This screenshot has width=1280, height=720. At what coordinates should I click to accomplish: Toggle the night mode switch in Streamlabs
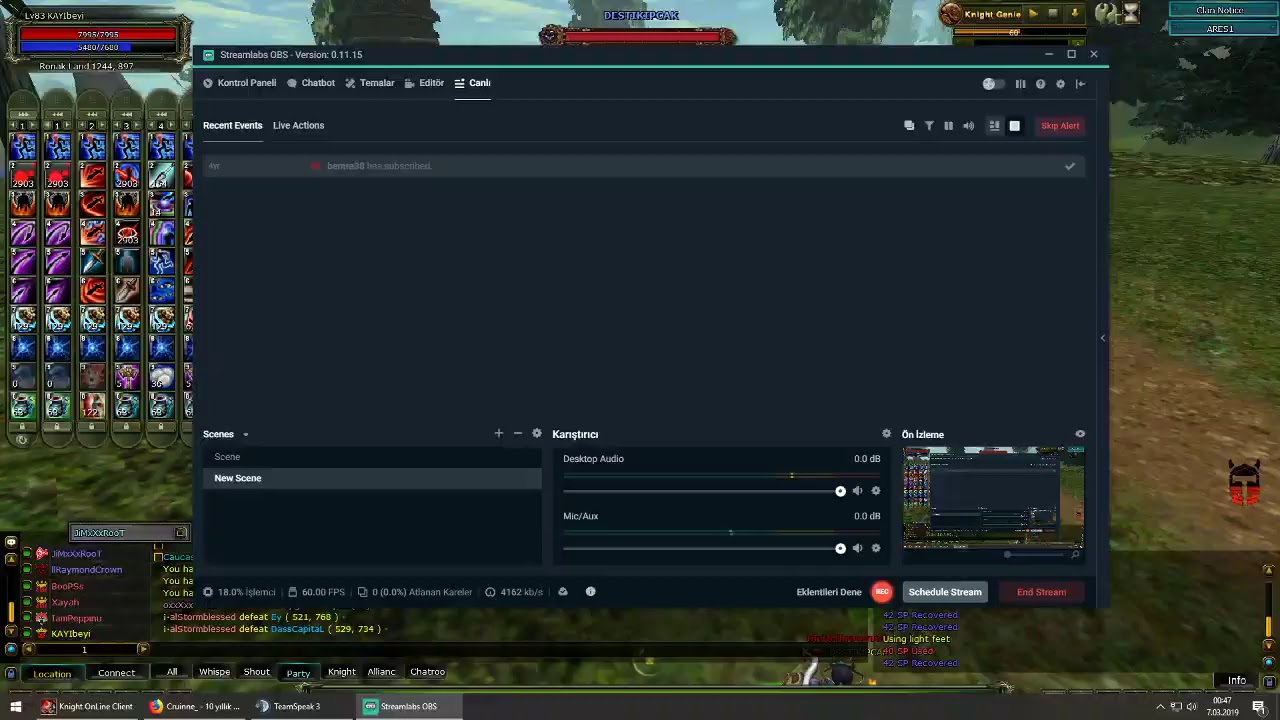click(991, 84)
